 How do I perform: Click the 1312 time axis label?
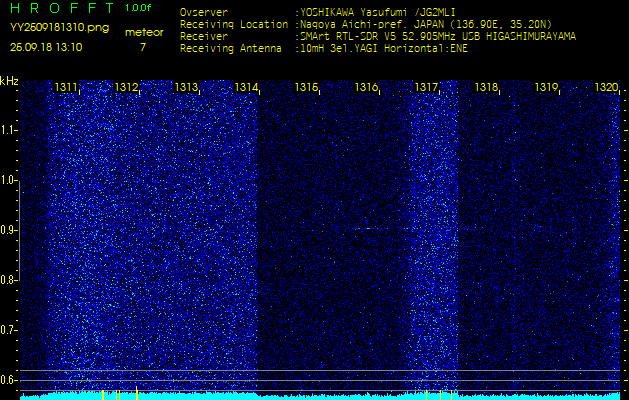click(x=126, y=87)
